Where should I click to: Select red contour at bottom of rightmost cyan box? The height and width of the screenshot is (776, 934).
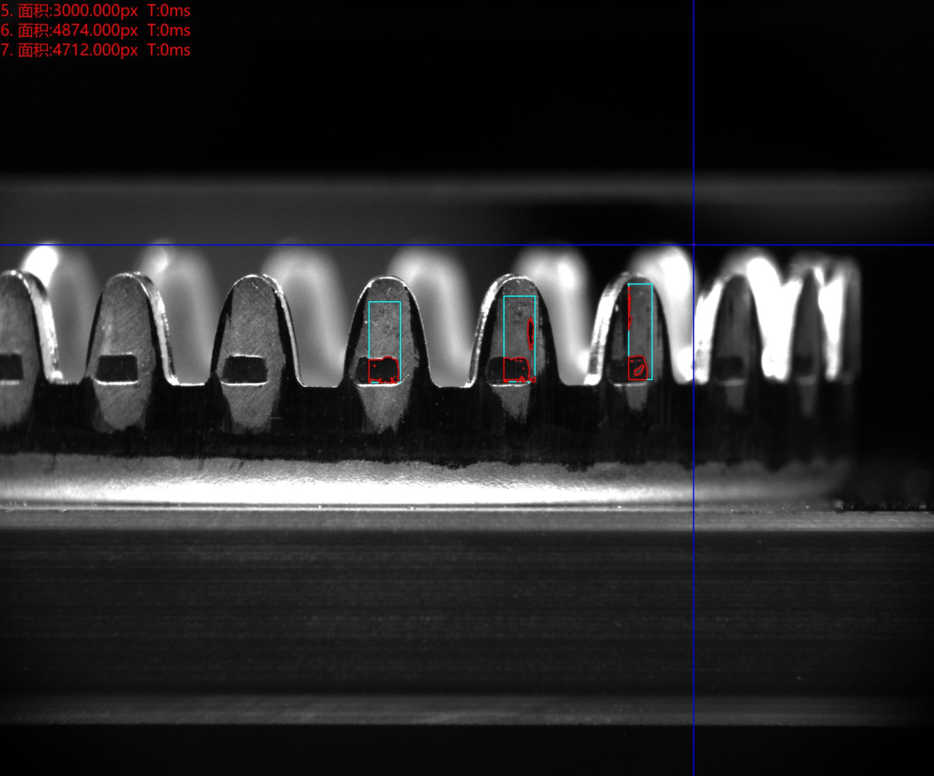click(637, 369)
